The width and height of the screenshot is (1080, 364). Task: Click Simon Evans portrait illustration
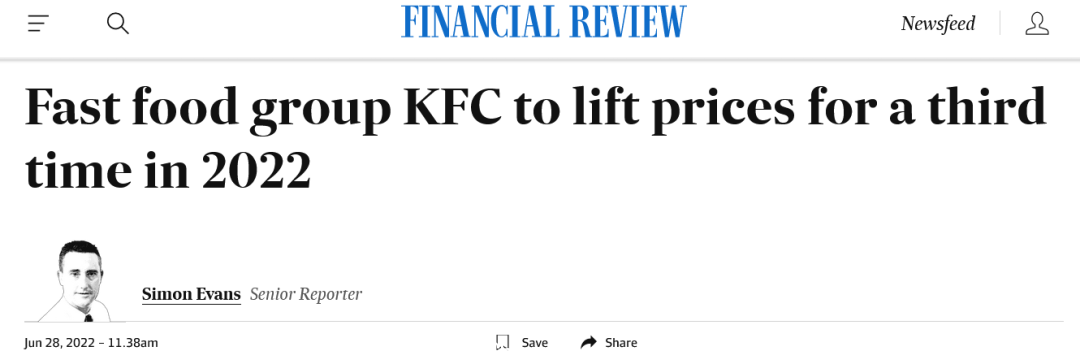tap(79, 281)
